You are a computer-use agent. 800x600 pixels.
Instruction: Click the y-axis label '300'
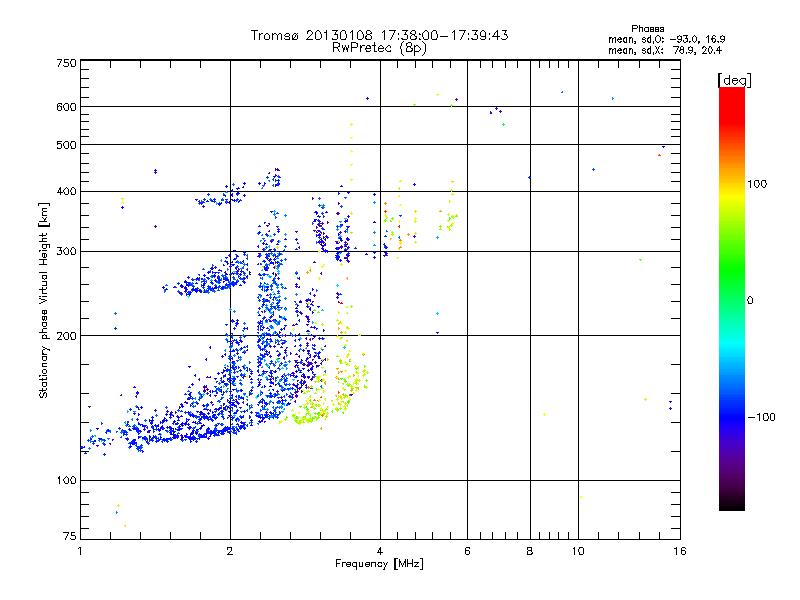[66, 252]
